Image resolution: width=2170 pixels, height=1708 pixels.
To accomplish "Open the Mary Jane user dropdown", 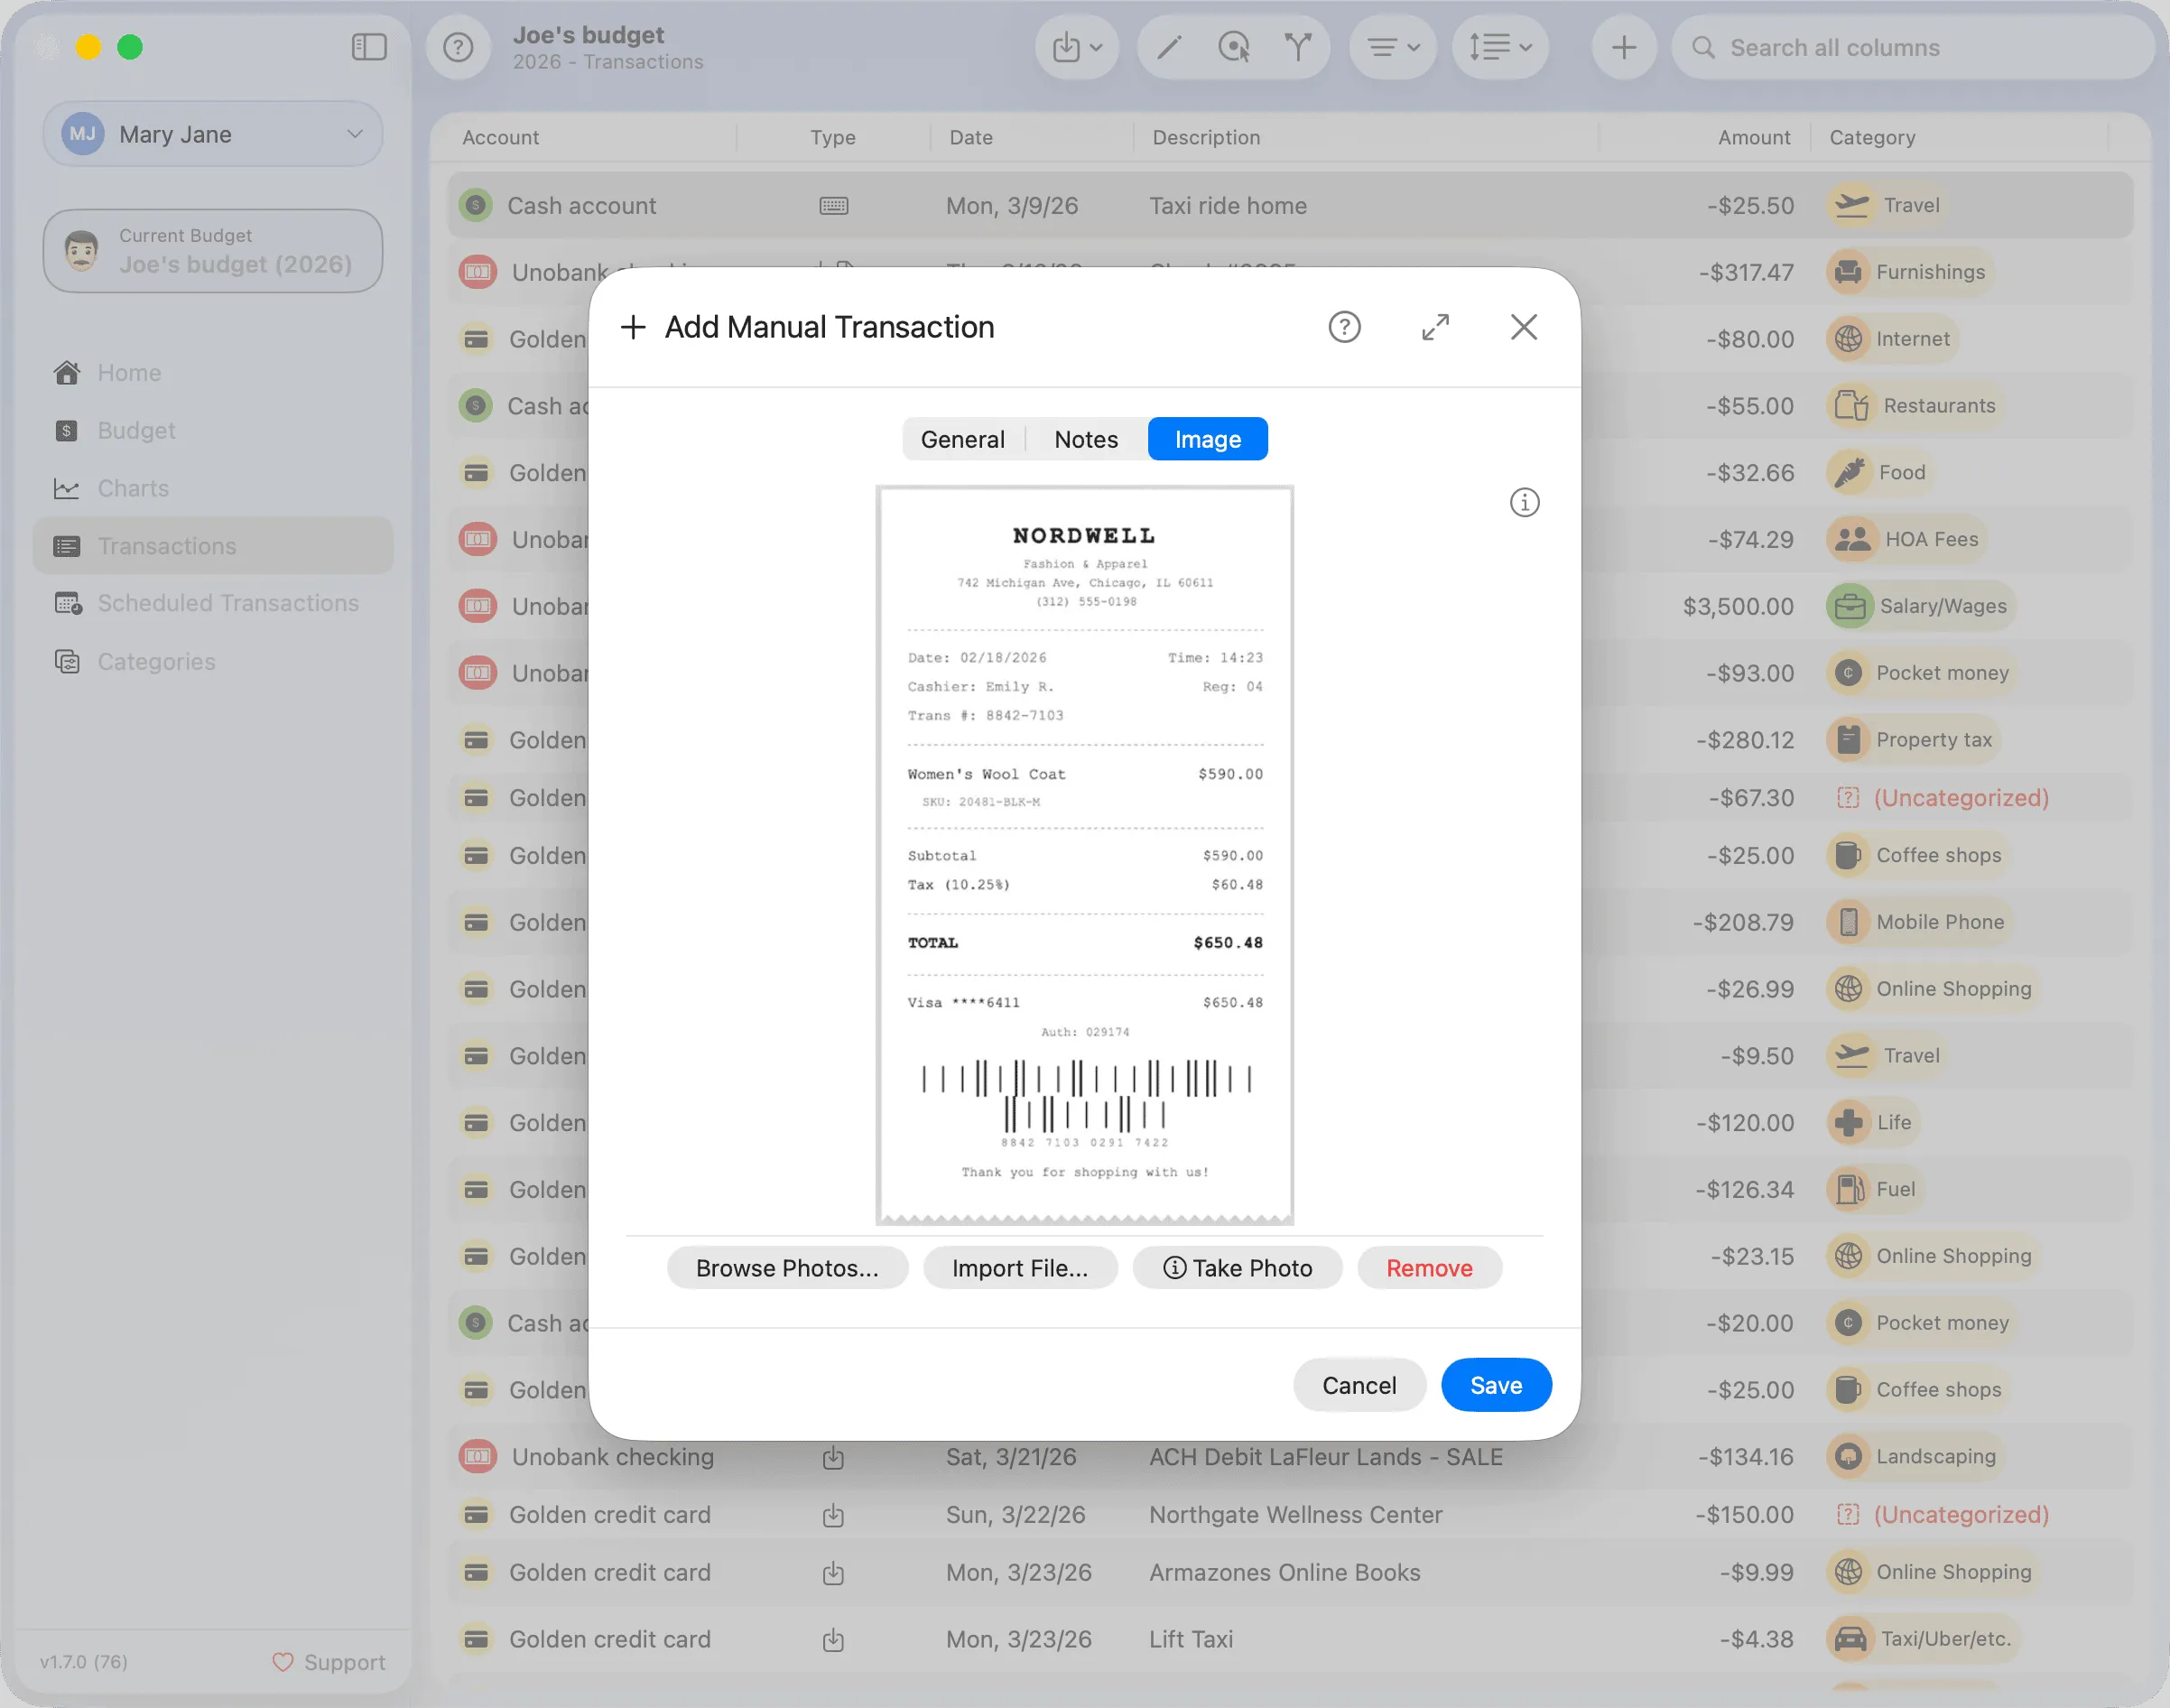I will pyautogui.click(x=213, y=134).
